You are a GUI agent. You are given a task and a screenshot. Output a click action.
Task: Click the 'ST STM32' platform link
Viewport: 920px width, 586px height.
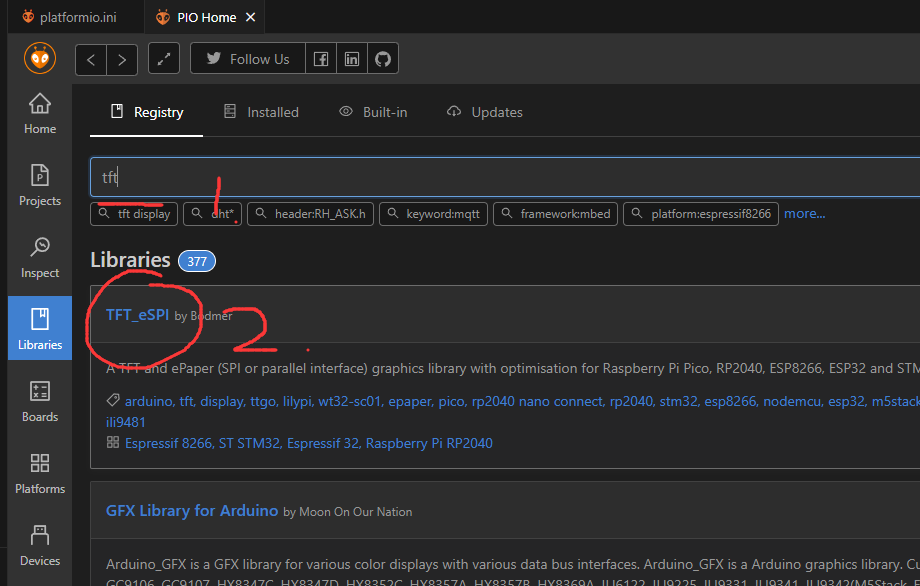point(249,443)
